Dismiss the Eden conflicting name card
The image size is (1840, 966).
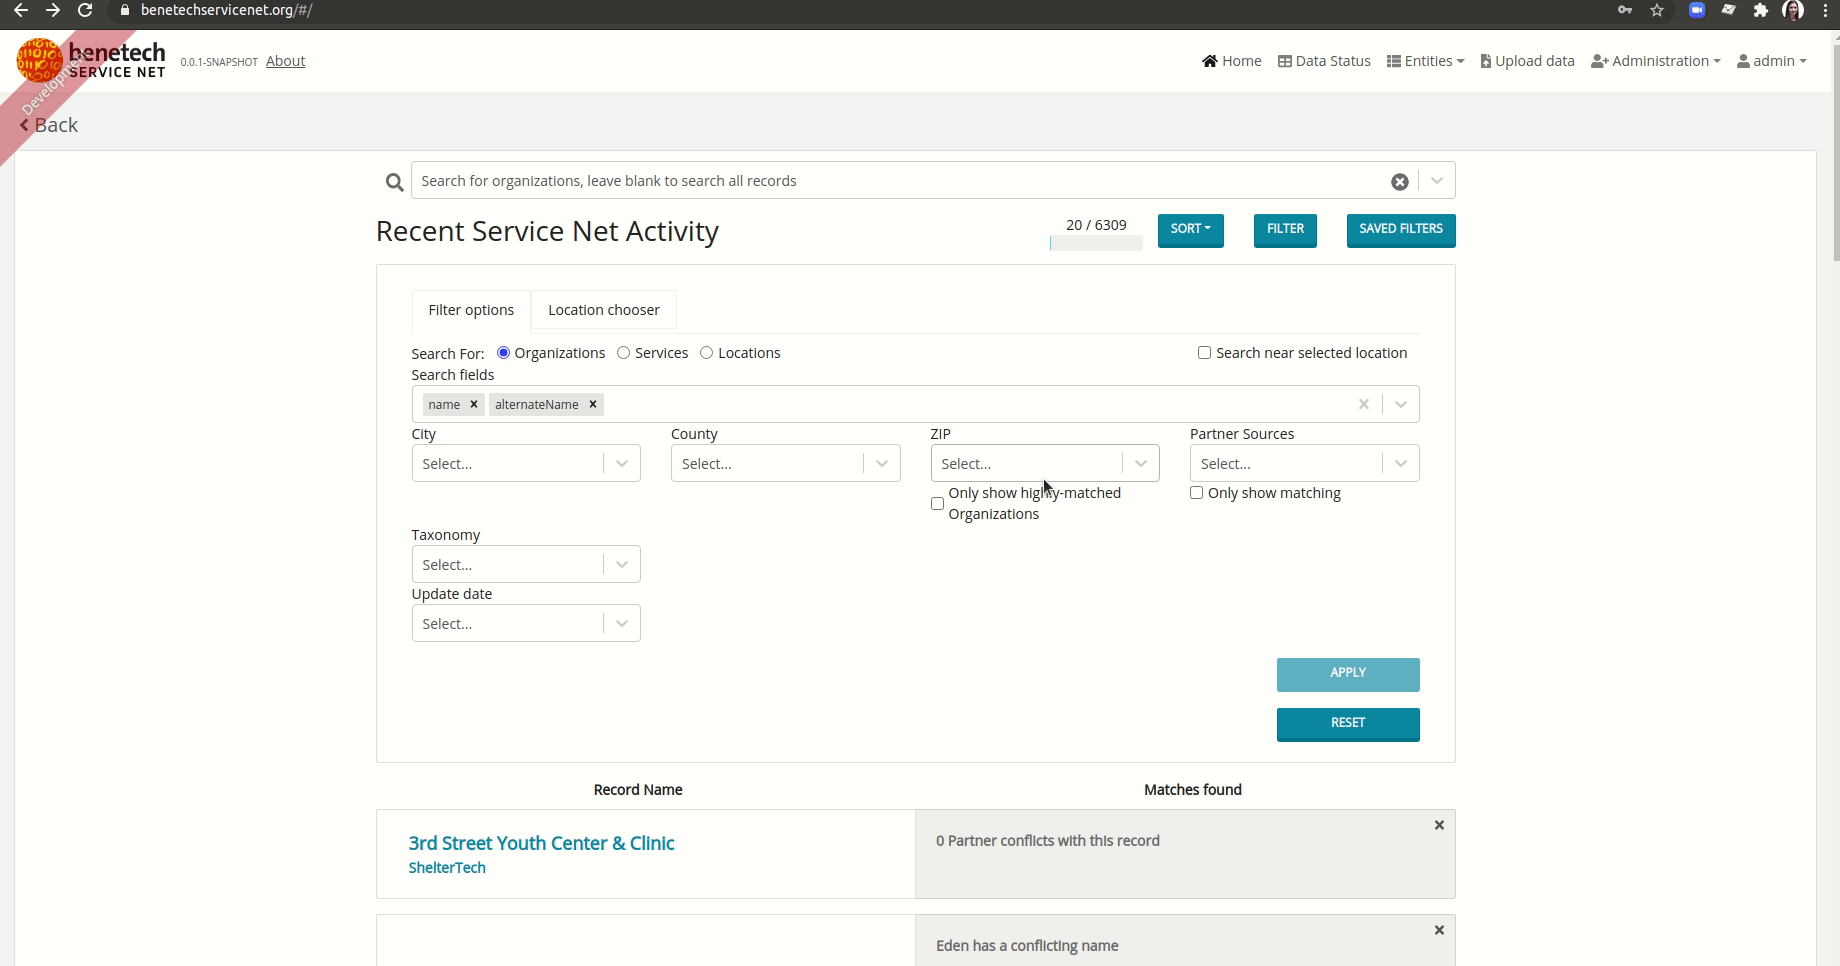click(x=1439, y=930)
